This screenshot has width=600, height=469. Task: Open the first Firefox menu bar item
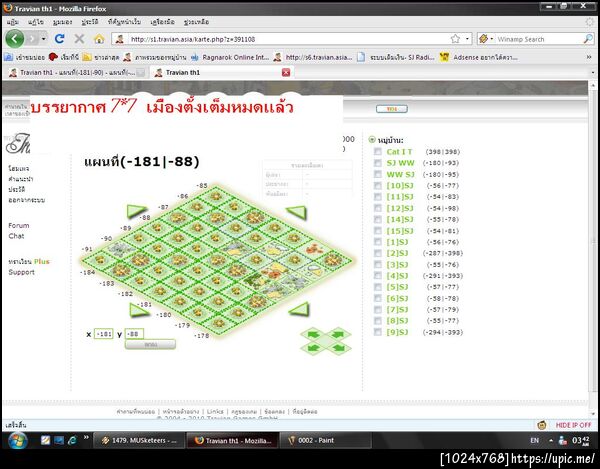click(12, 22)
